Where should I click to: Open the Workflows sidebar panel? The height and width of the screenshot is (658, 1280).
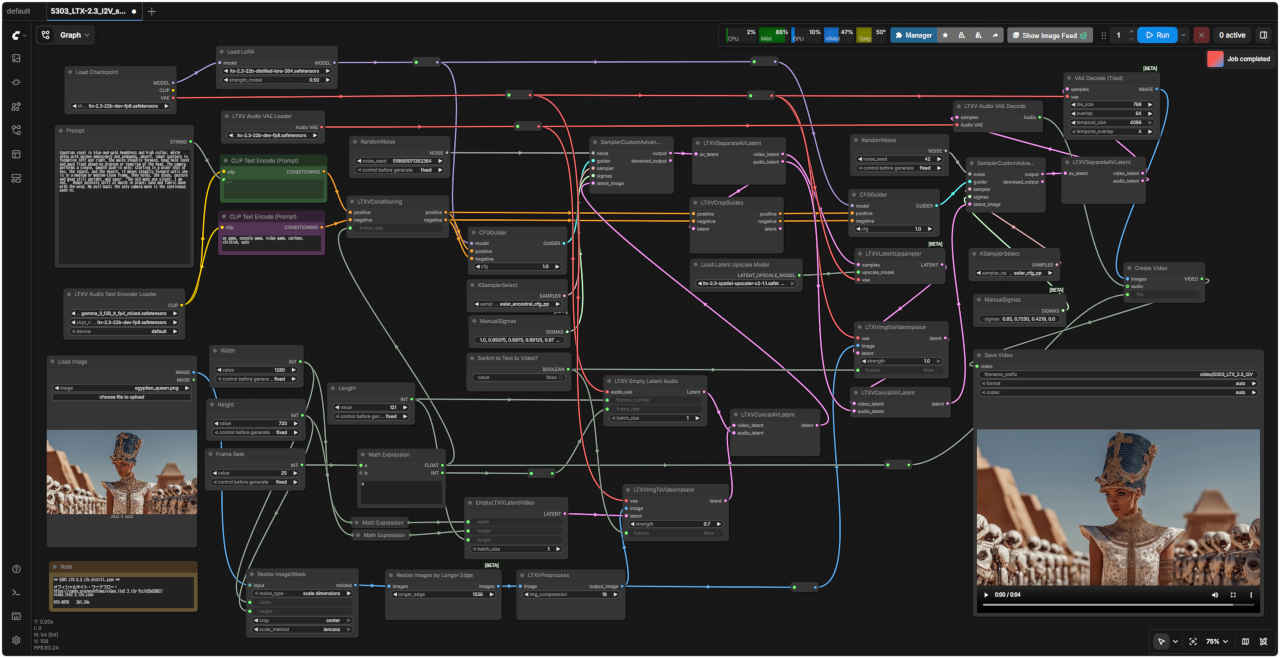click(16, 130)
